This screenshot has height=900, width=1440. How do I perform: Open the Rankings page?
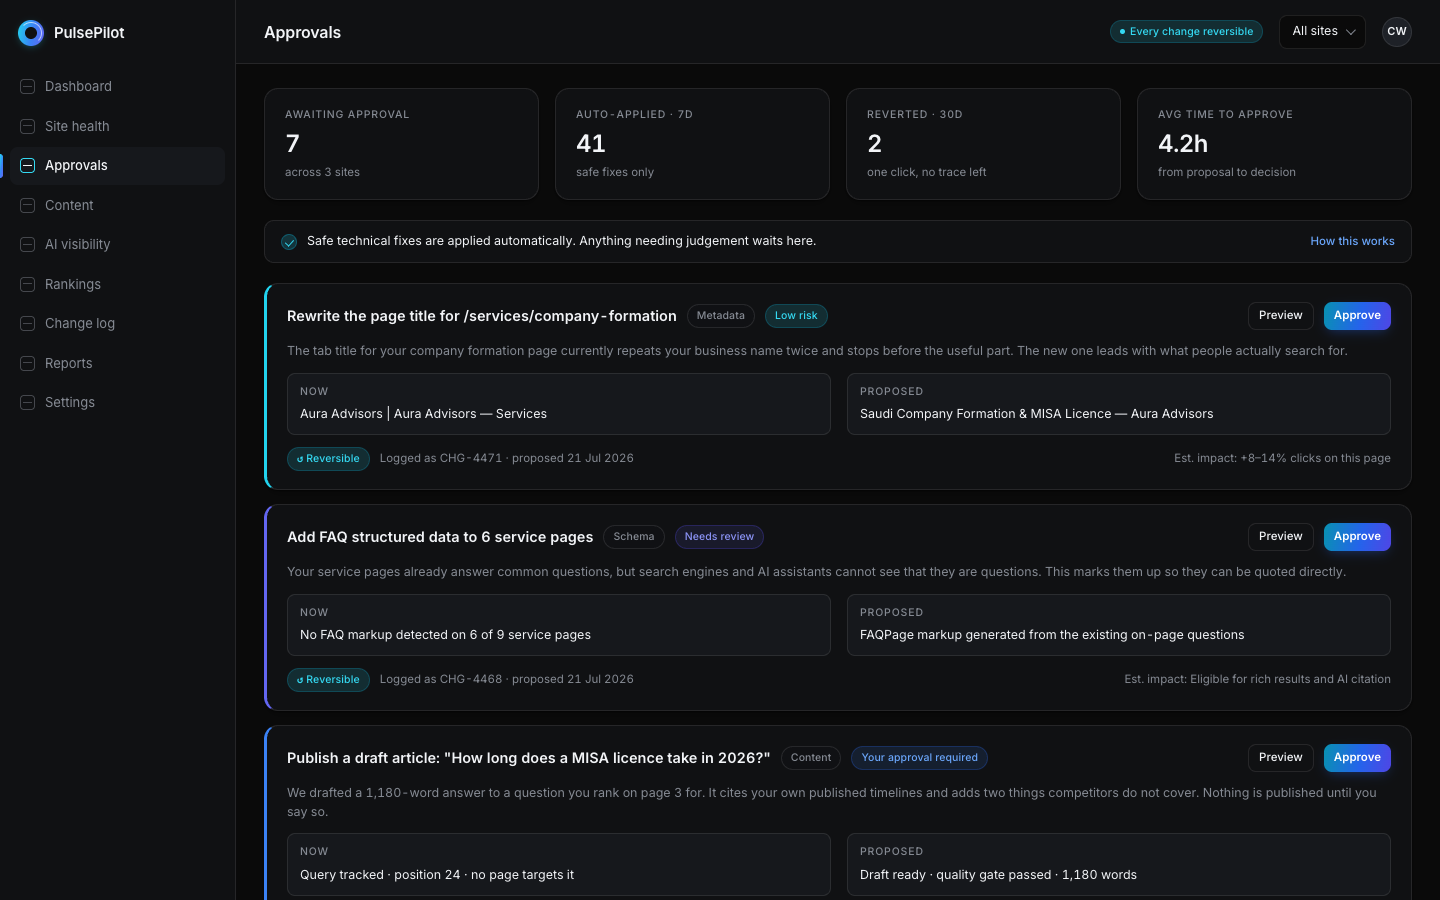[x=118, y=284]
